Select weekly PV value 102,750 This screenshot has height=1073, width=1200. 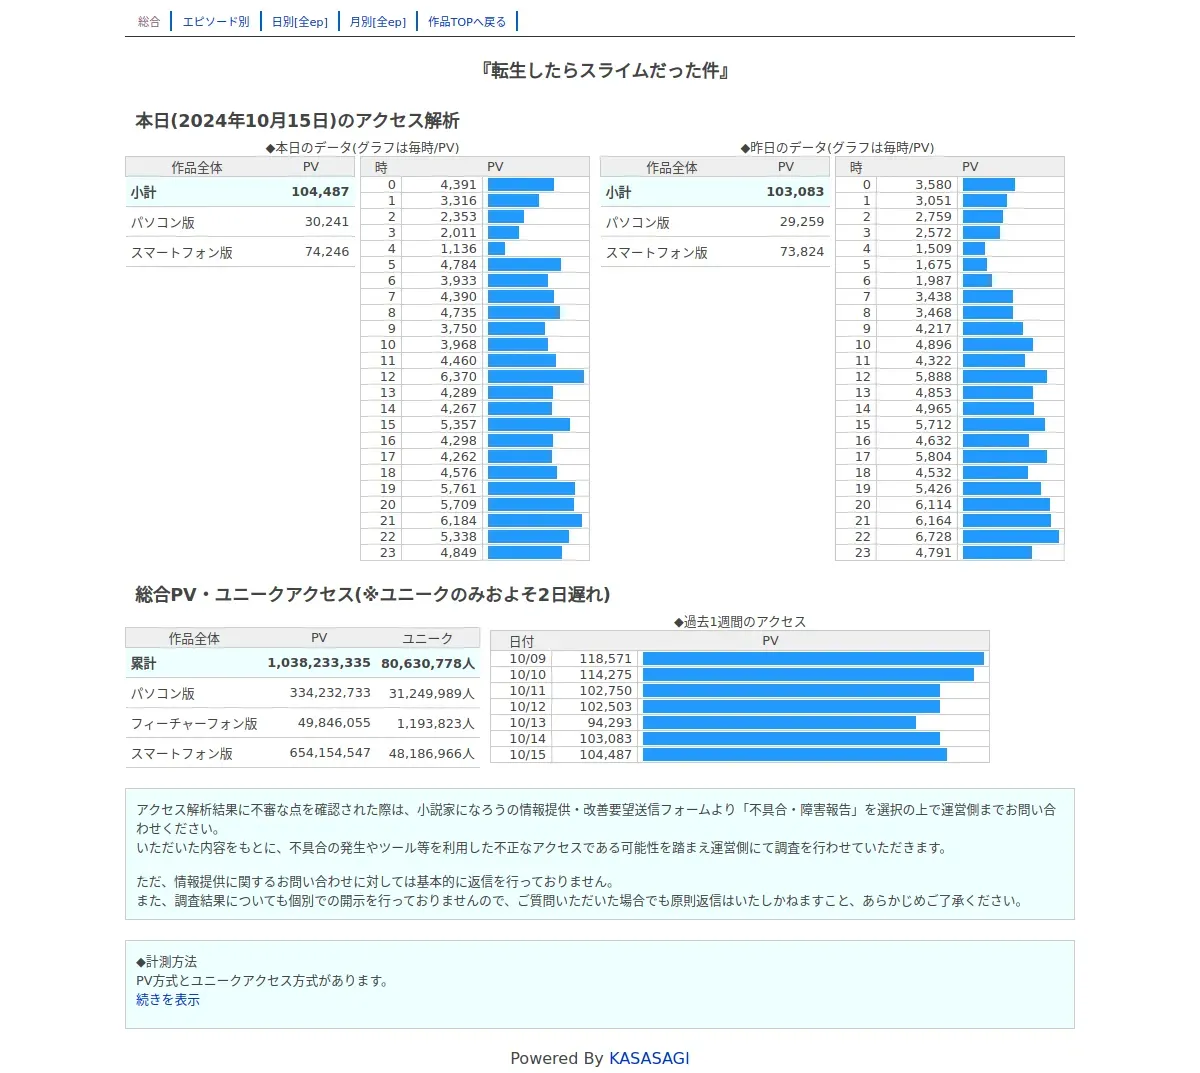point(605,691)
